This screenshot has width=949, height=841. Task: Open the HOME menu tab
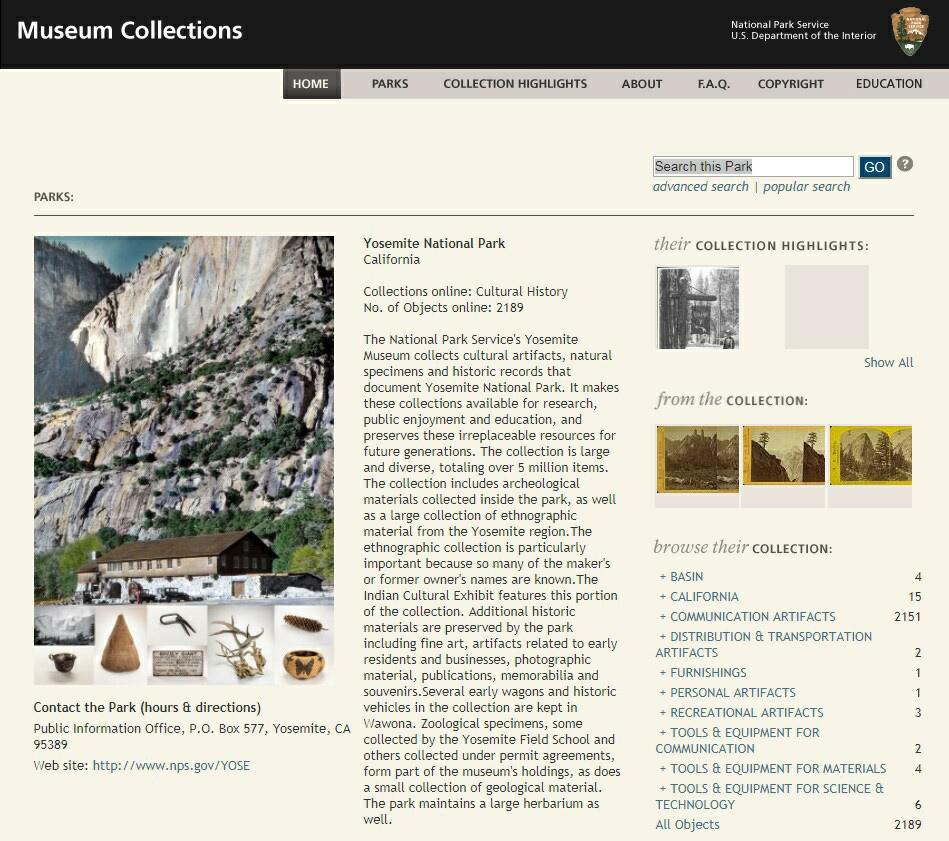point(311,84)
